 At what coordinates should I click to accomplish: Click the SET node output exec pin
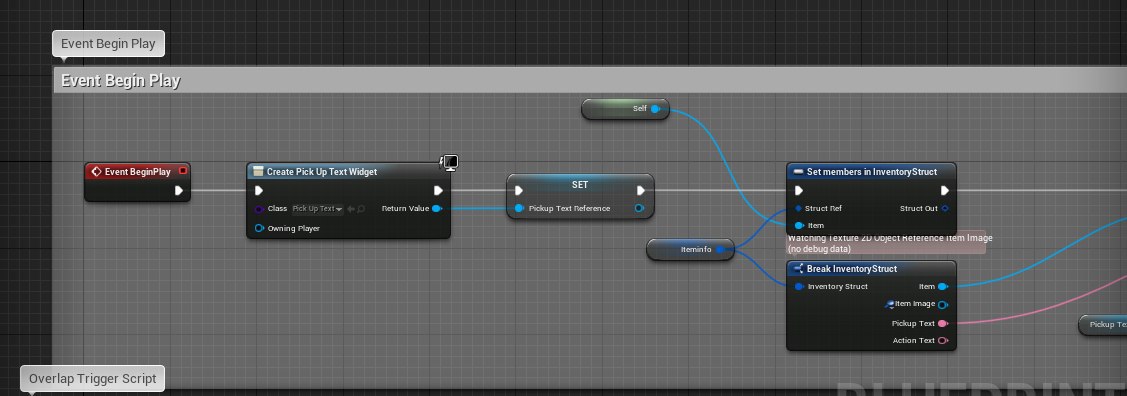tap(640, 190)
